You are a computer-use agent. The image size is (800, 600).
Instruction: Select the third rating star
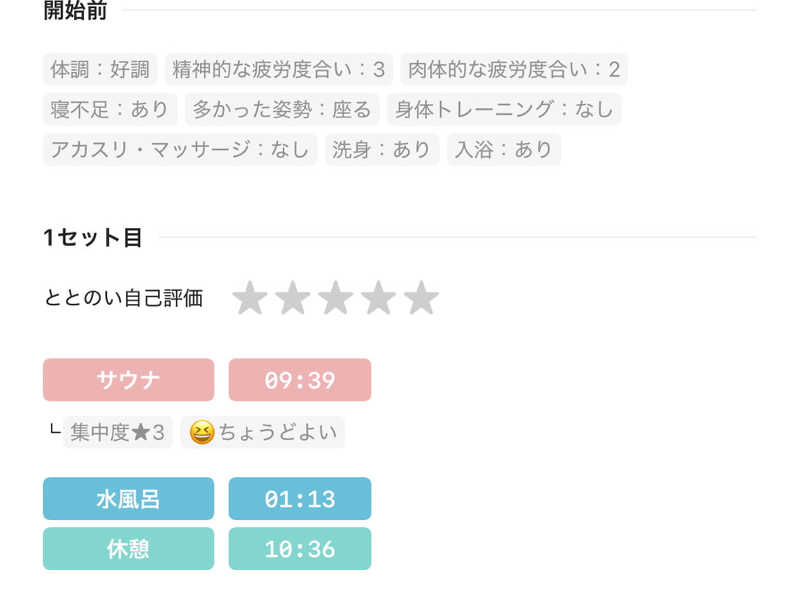point(335,298)
